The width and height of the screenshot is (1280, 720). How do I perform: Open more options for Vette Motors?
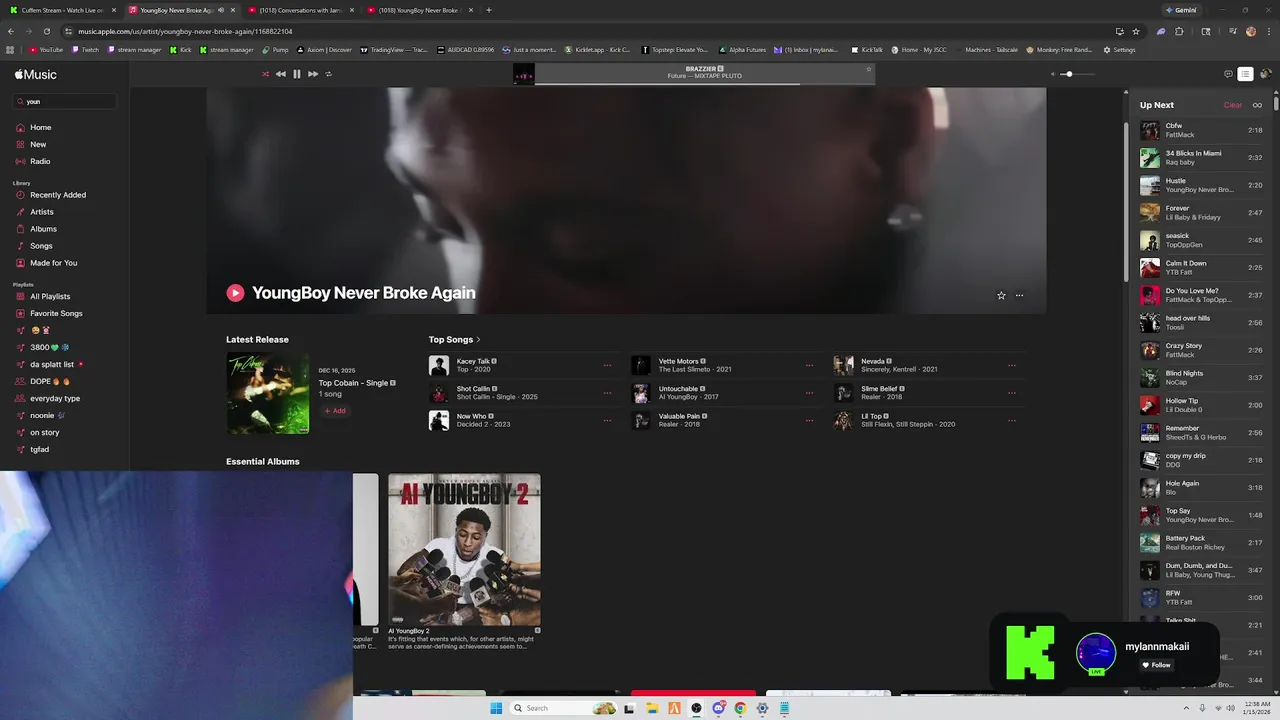(x=809, y=365)
